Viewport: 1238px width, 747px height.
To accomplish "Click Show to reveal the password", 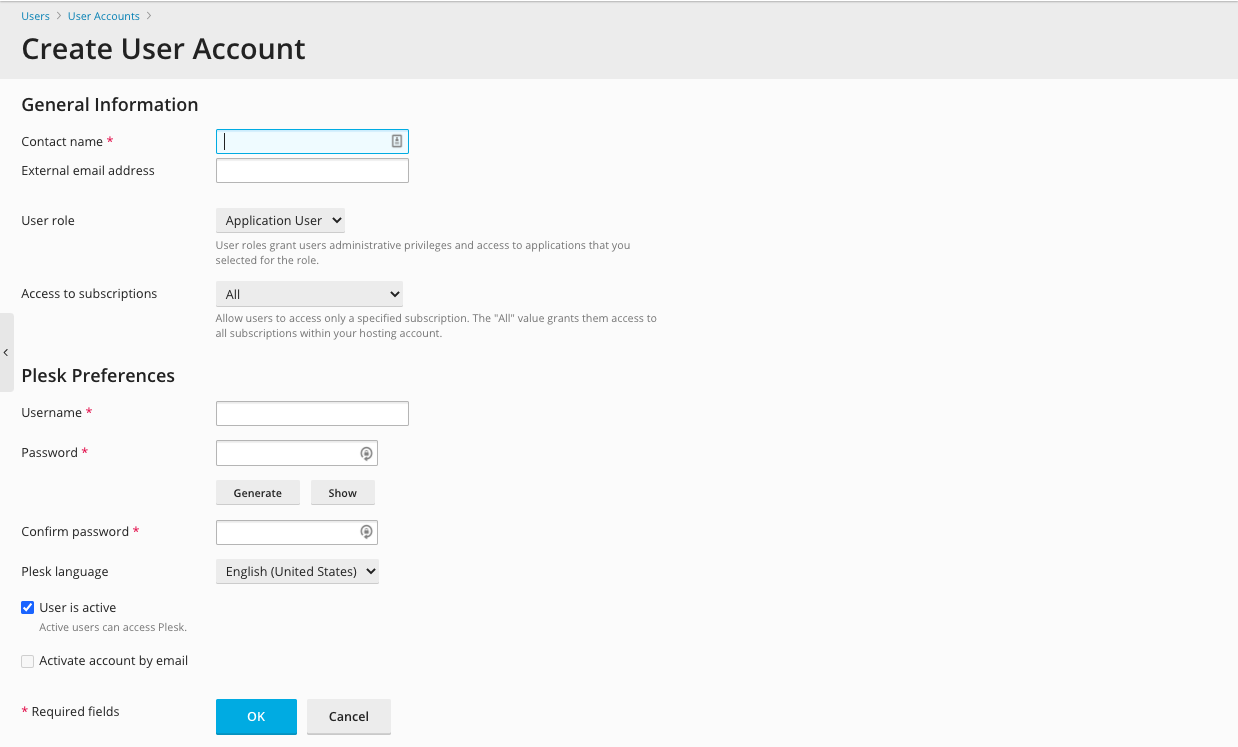I will 342,493.
